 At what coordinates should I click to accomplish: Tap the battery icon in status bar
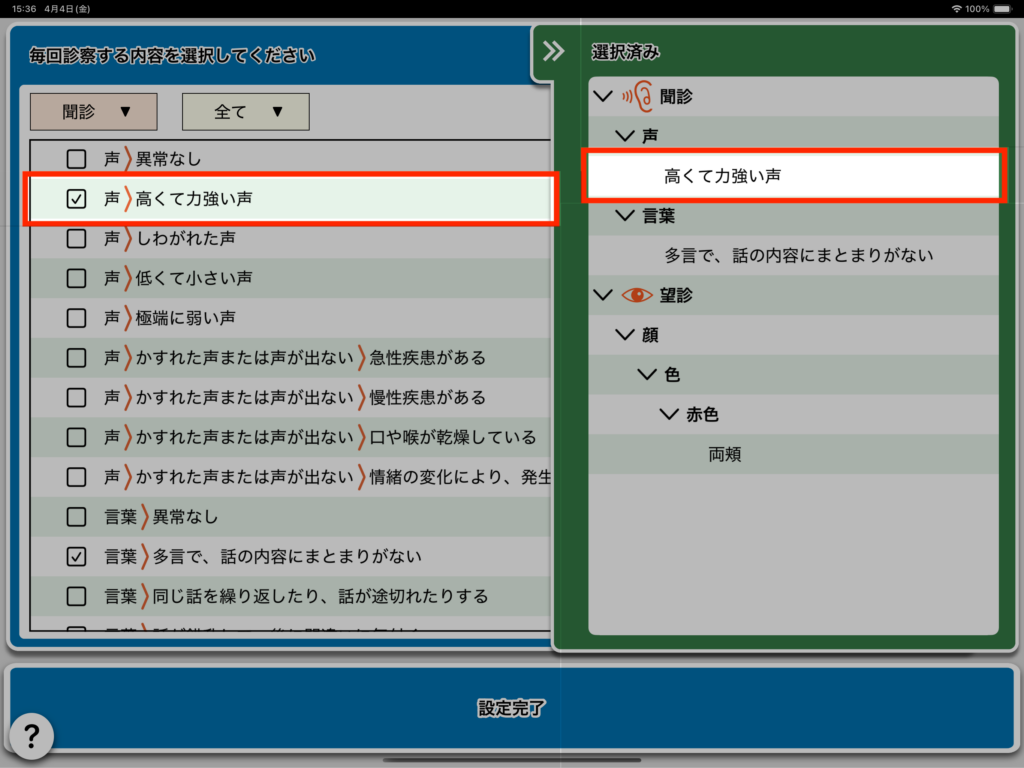tap(1002, 8)
